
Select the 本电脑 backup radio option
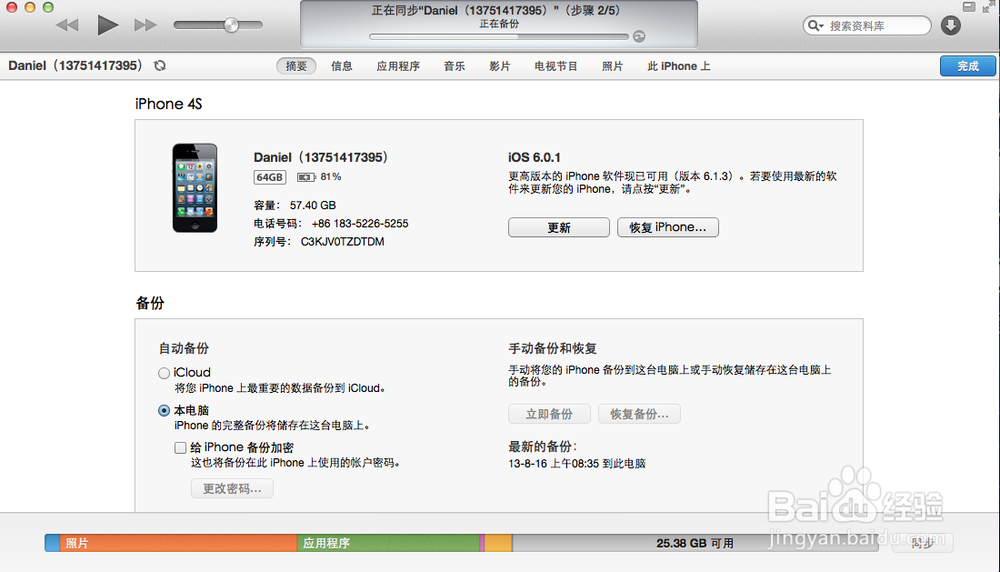coord(164,411)
